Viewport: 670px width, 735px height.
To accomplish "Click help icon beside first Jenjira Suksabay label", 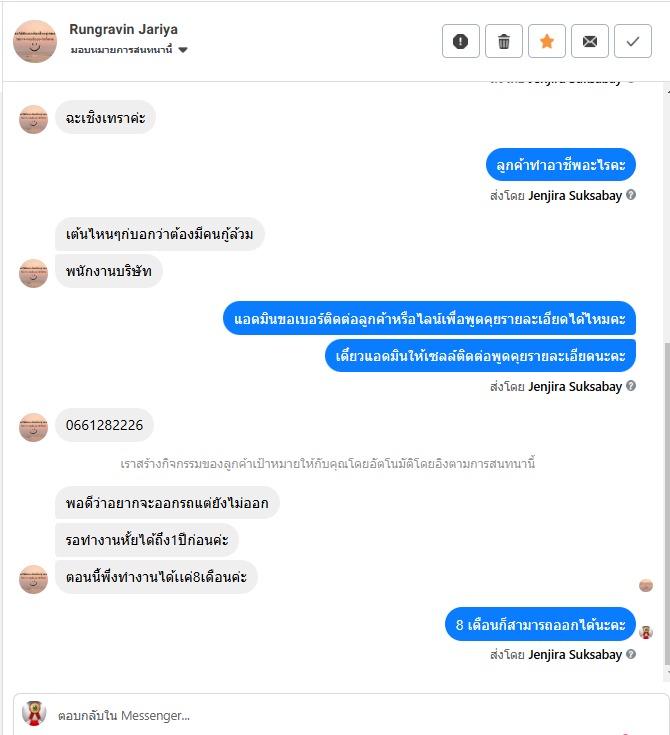I will [631, 195].
